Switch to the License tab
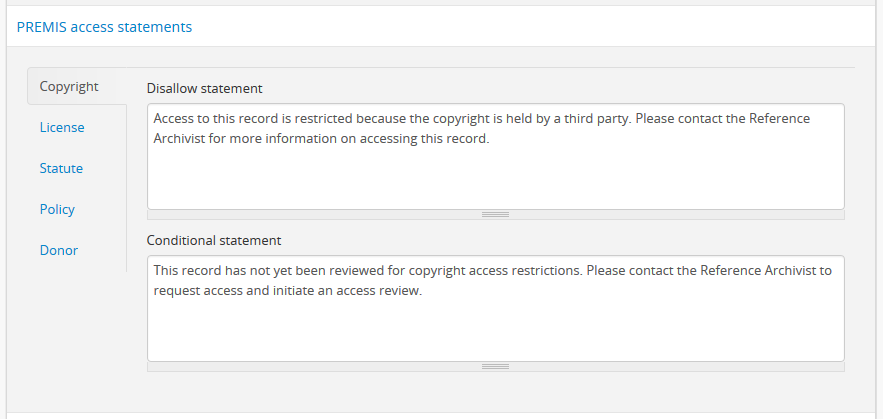Screen dimensions: 883x419 coord(62,127)
